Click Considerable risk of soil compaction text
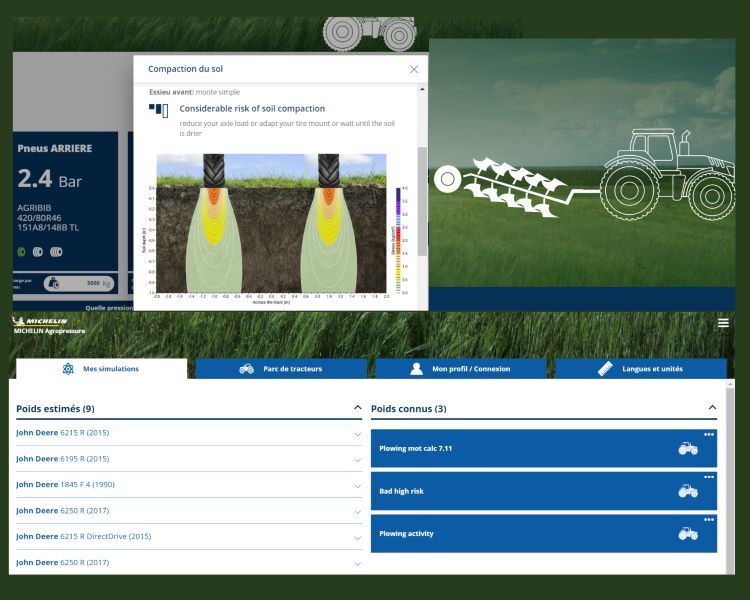 point(252,109)
